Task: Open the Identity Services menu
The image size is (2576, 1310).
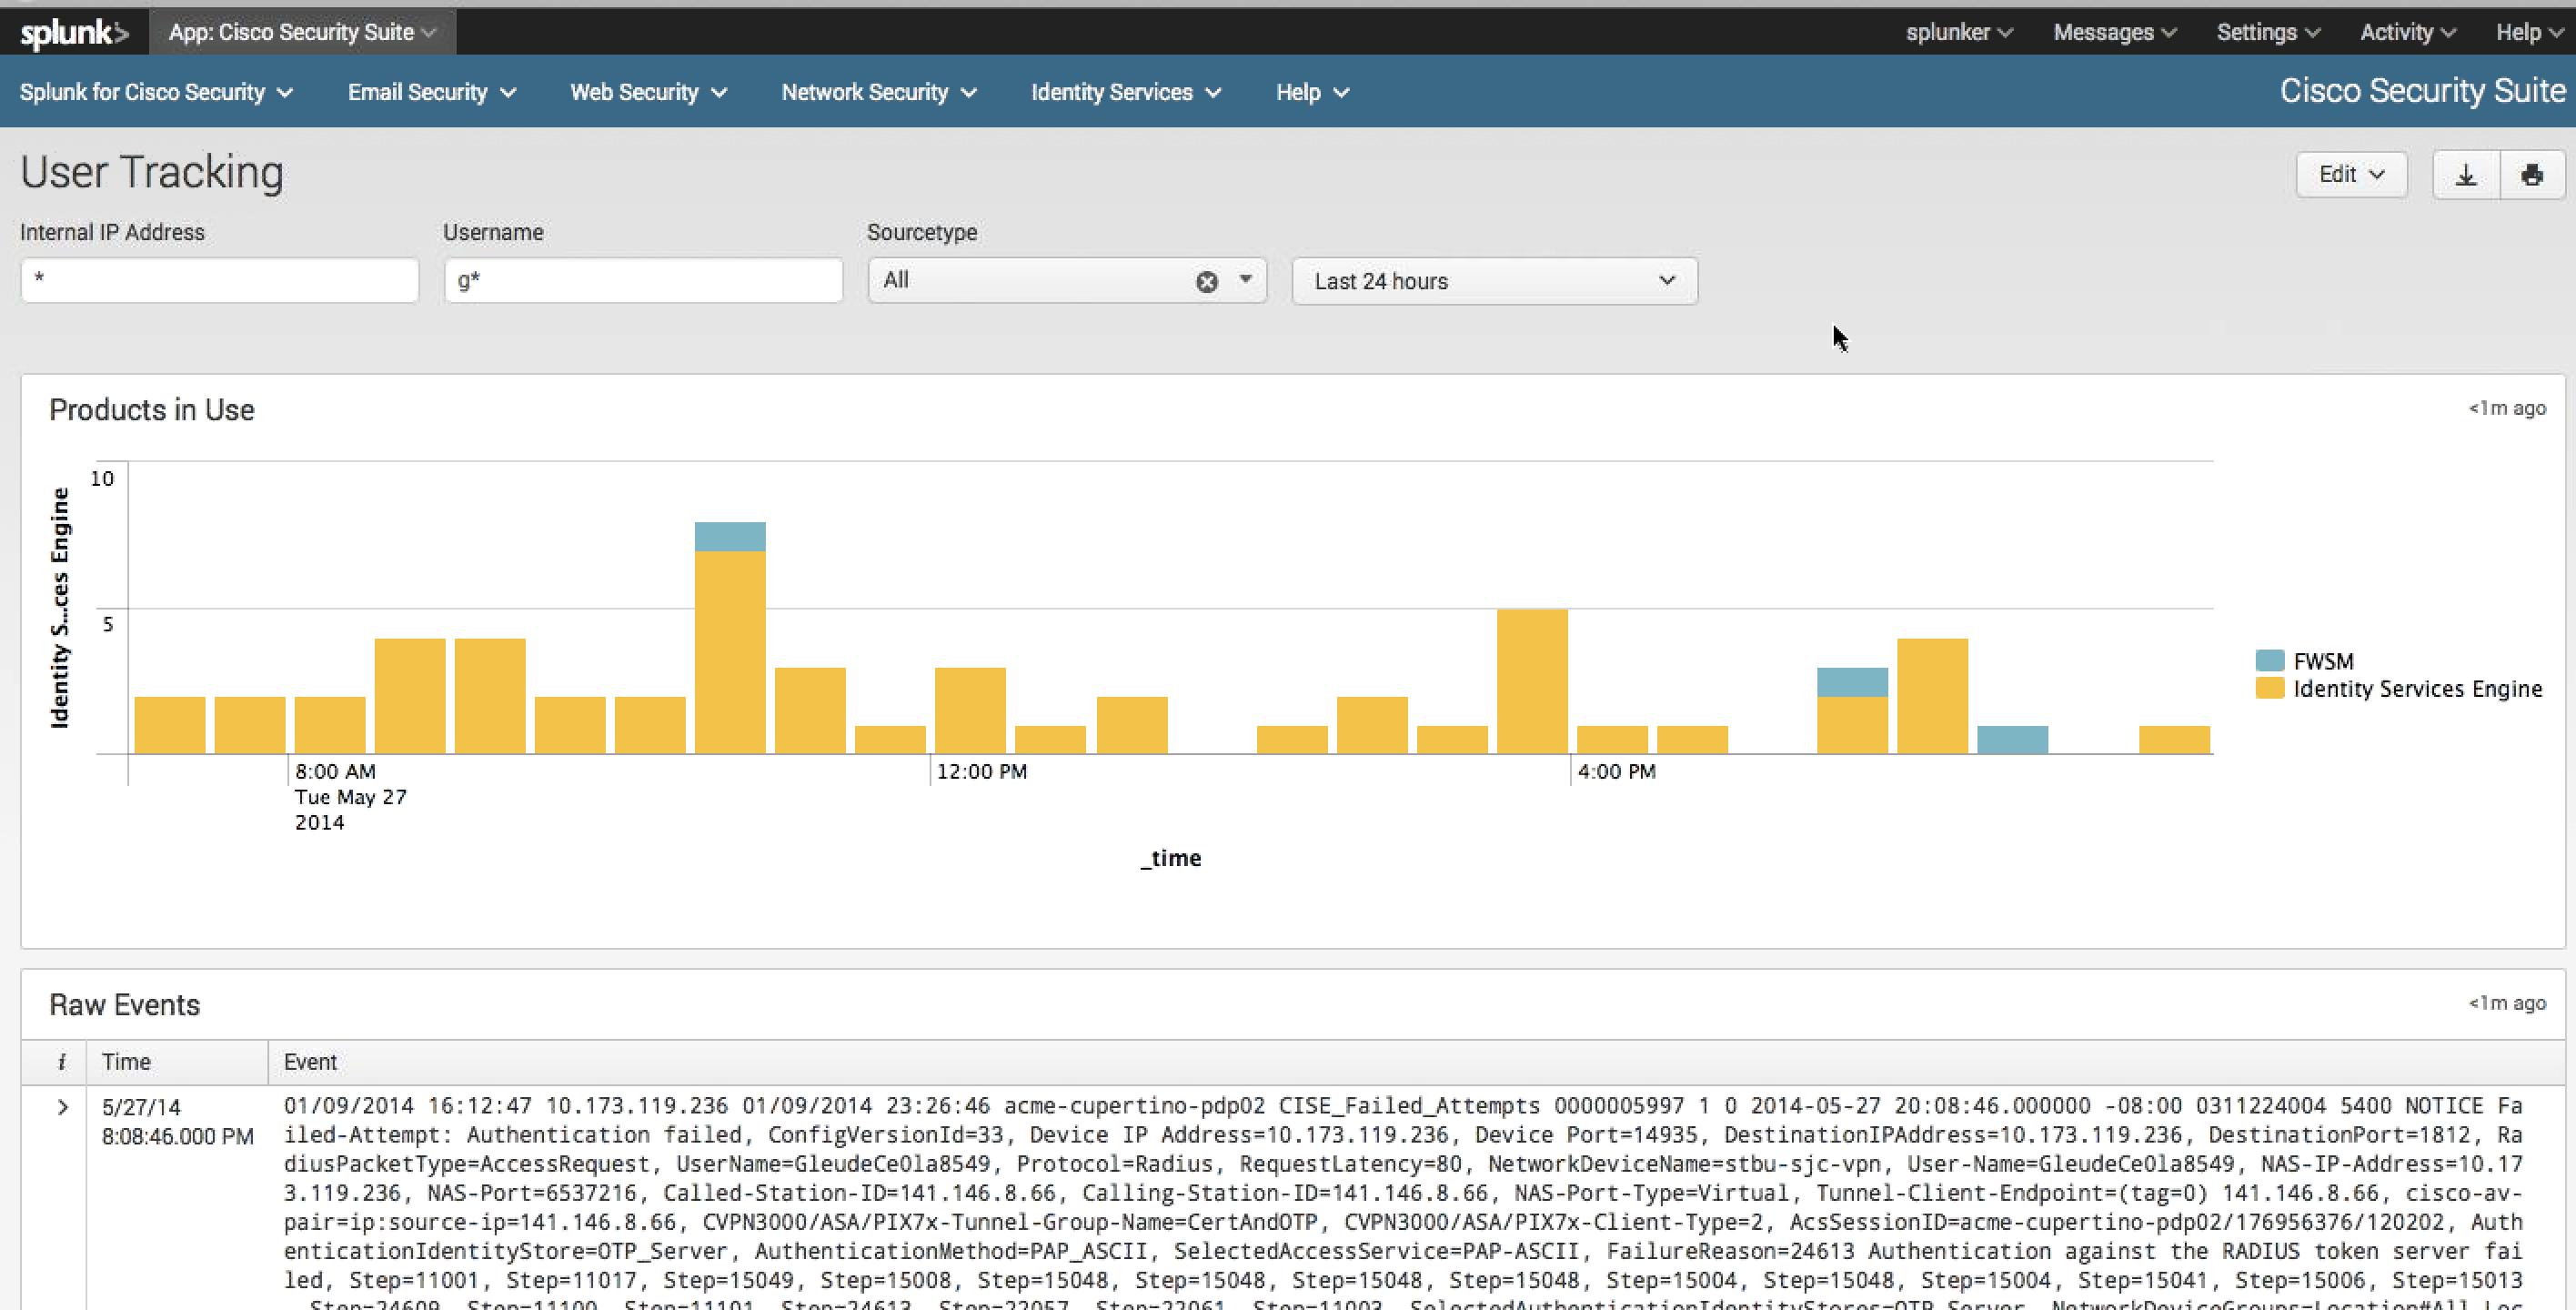Action: click(x=1125, y=92)
